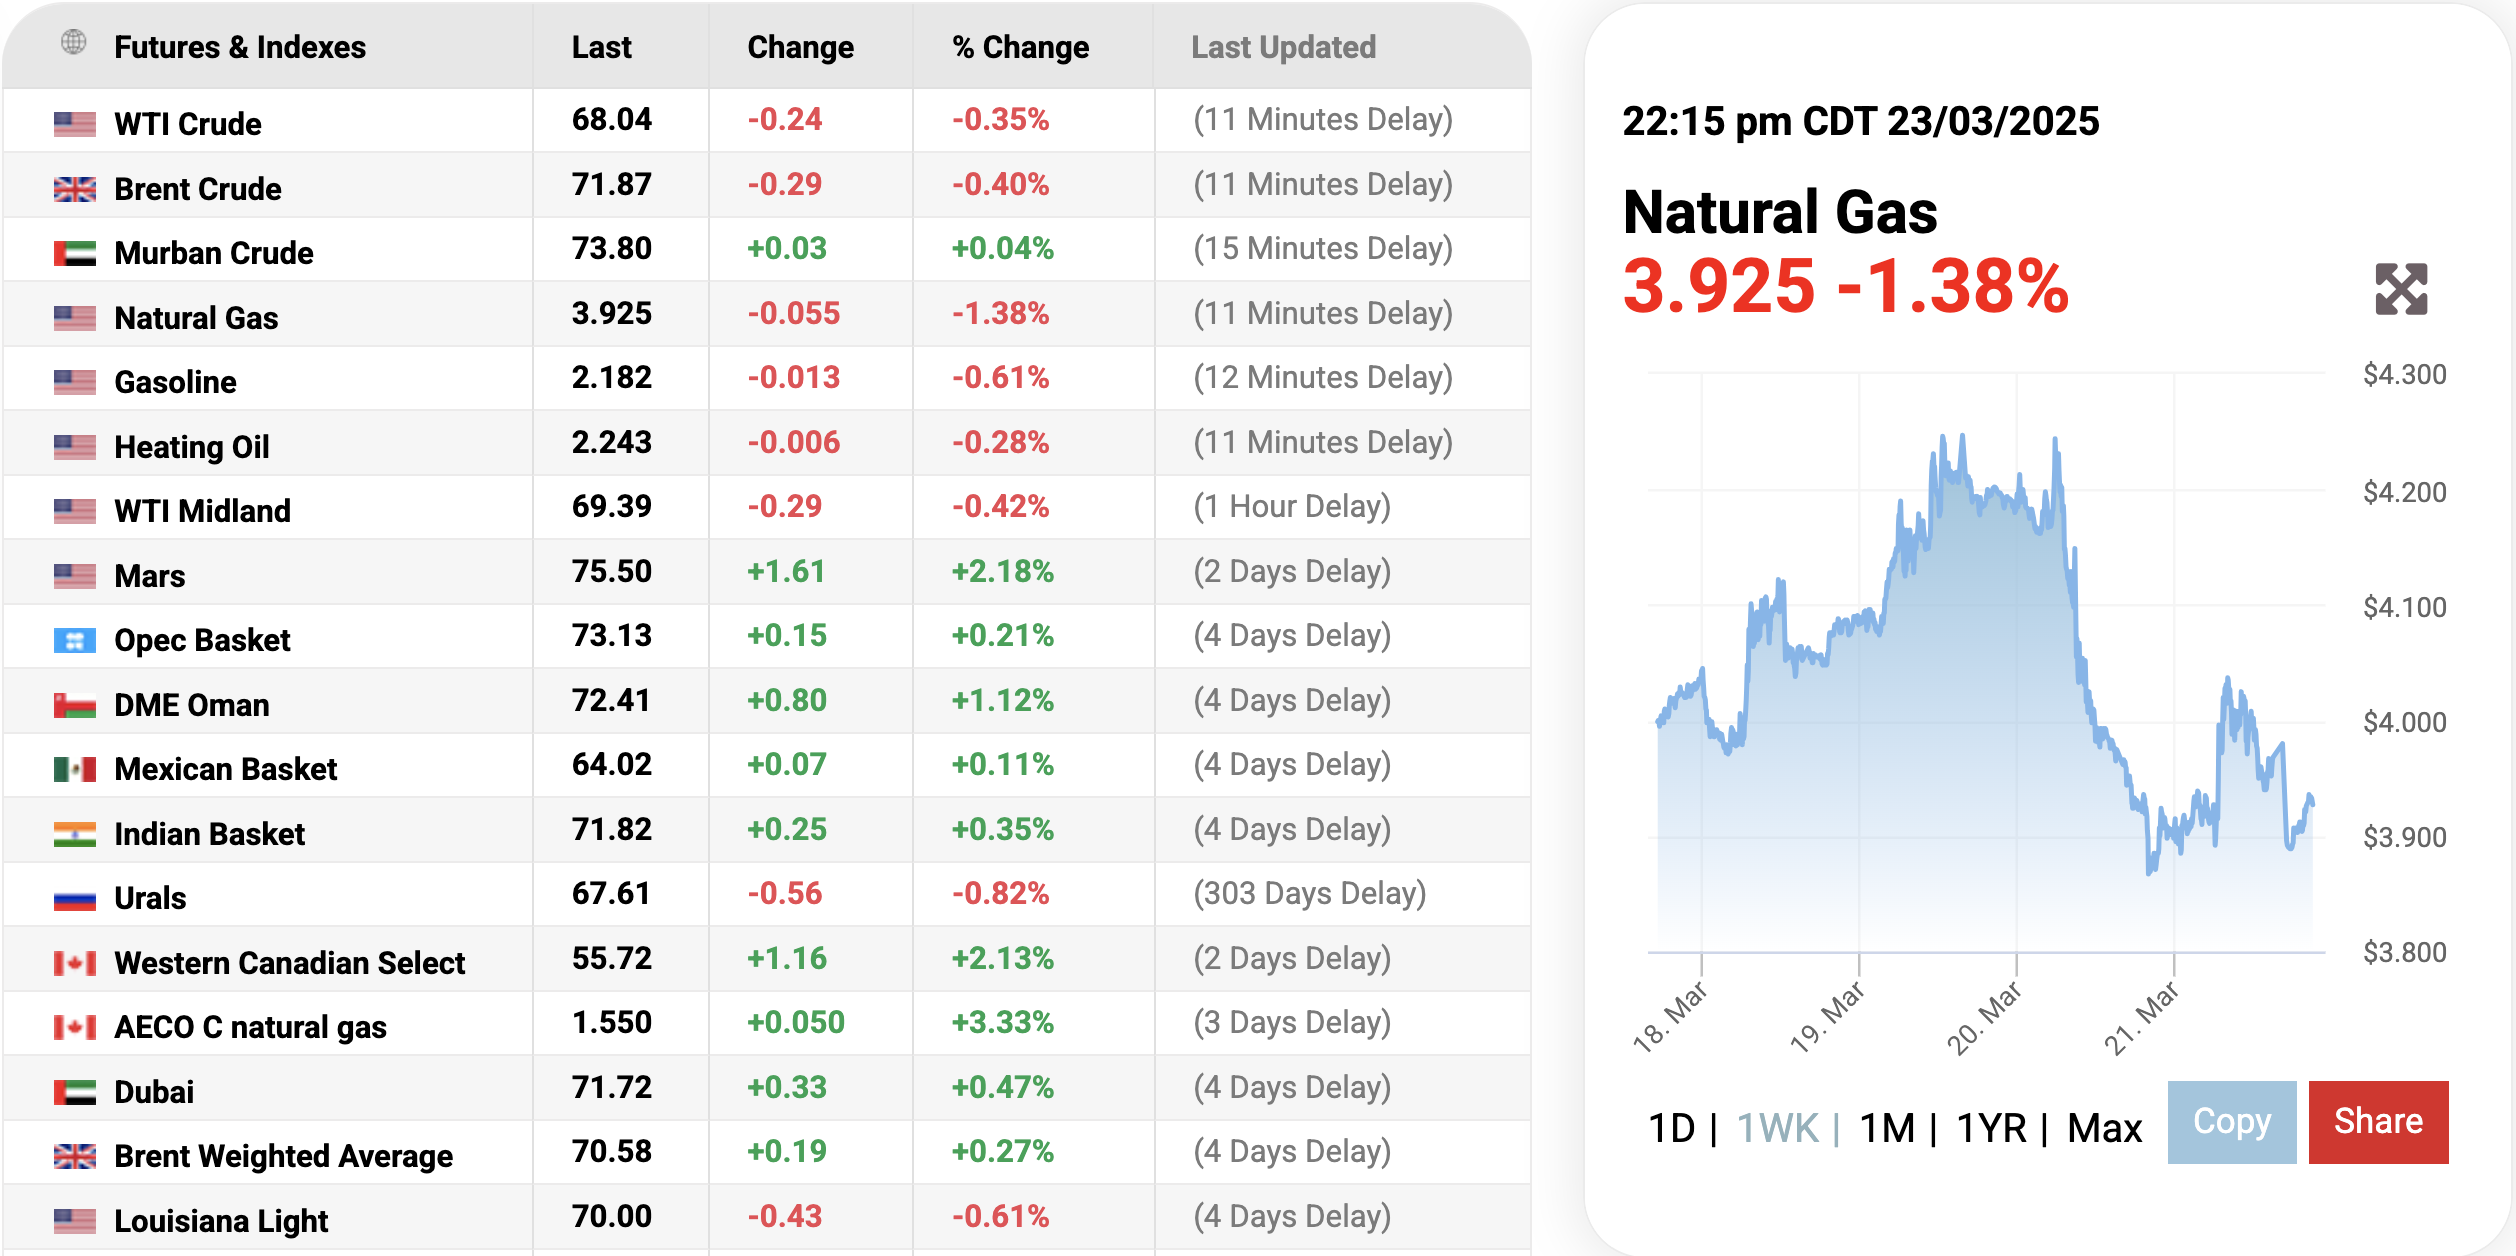
Task: Expand the Natural Gas chart to fullscreen
Action: pyautogui.click(x=2400, y=289)
